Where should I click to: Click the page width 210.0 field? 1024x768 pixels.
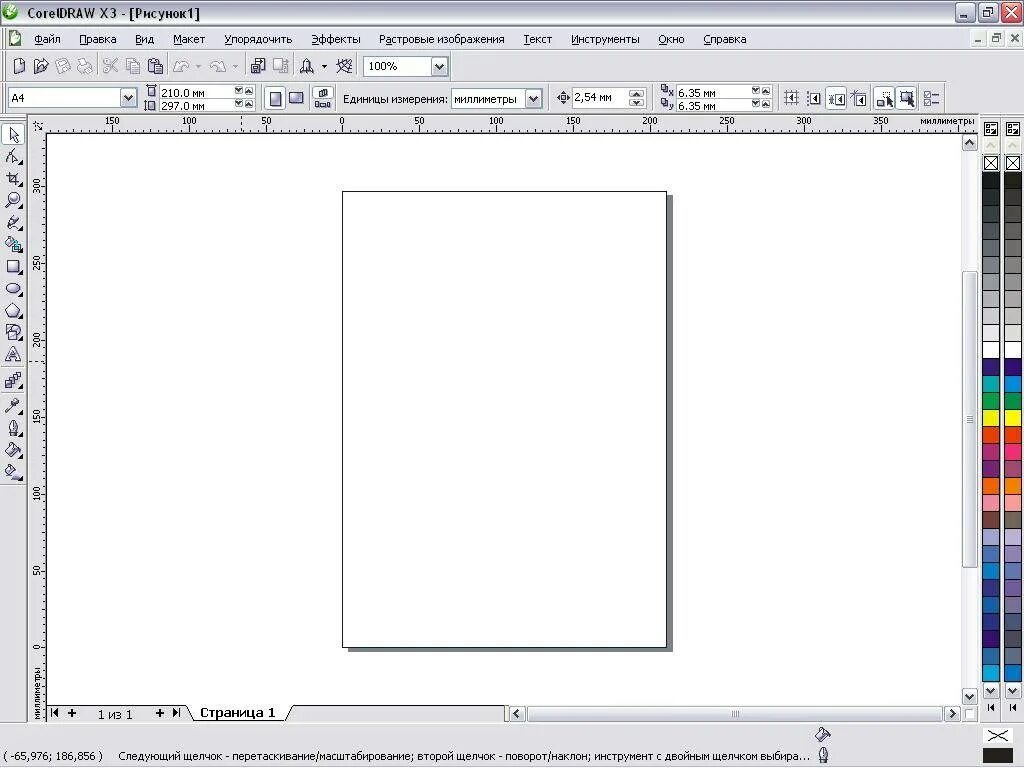pyautogui.click(x=196, y=92)
